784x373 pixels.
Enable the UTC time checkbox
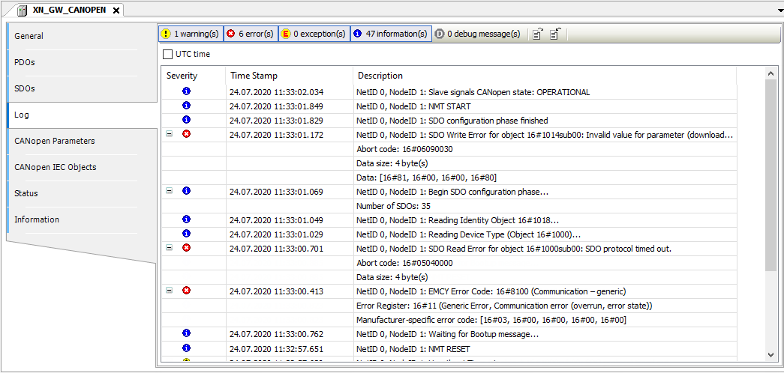coord(168,54)
